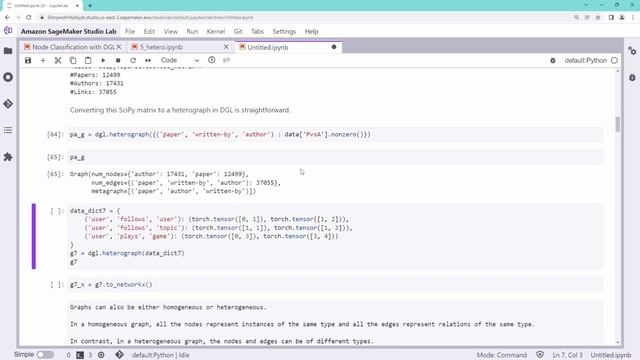Open the File menu
The image size is (640, 360).
click(130, 31)
